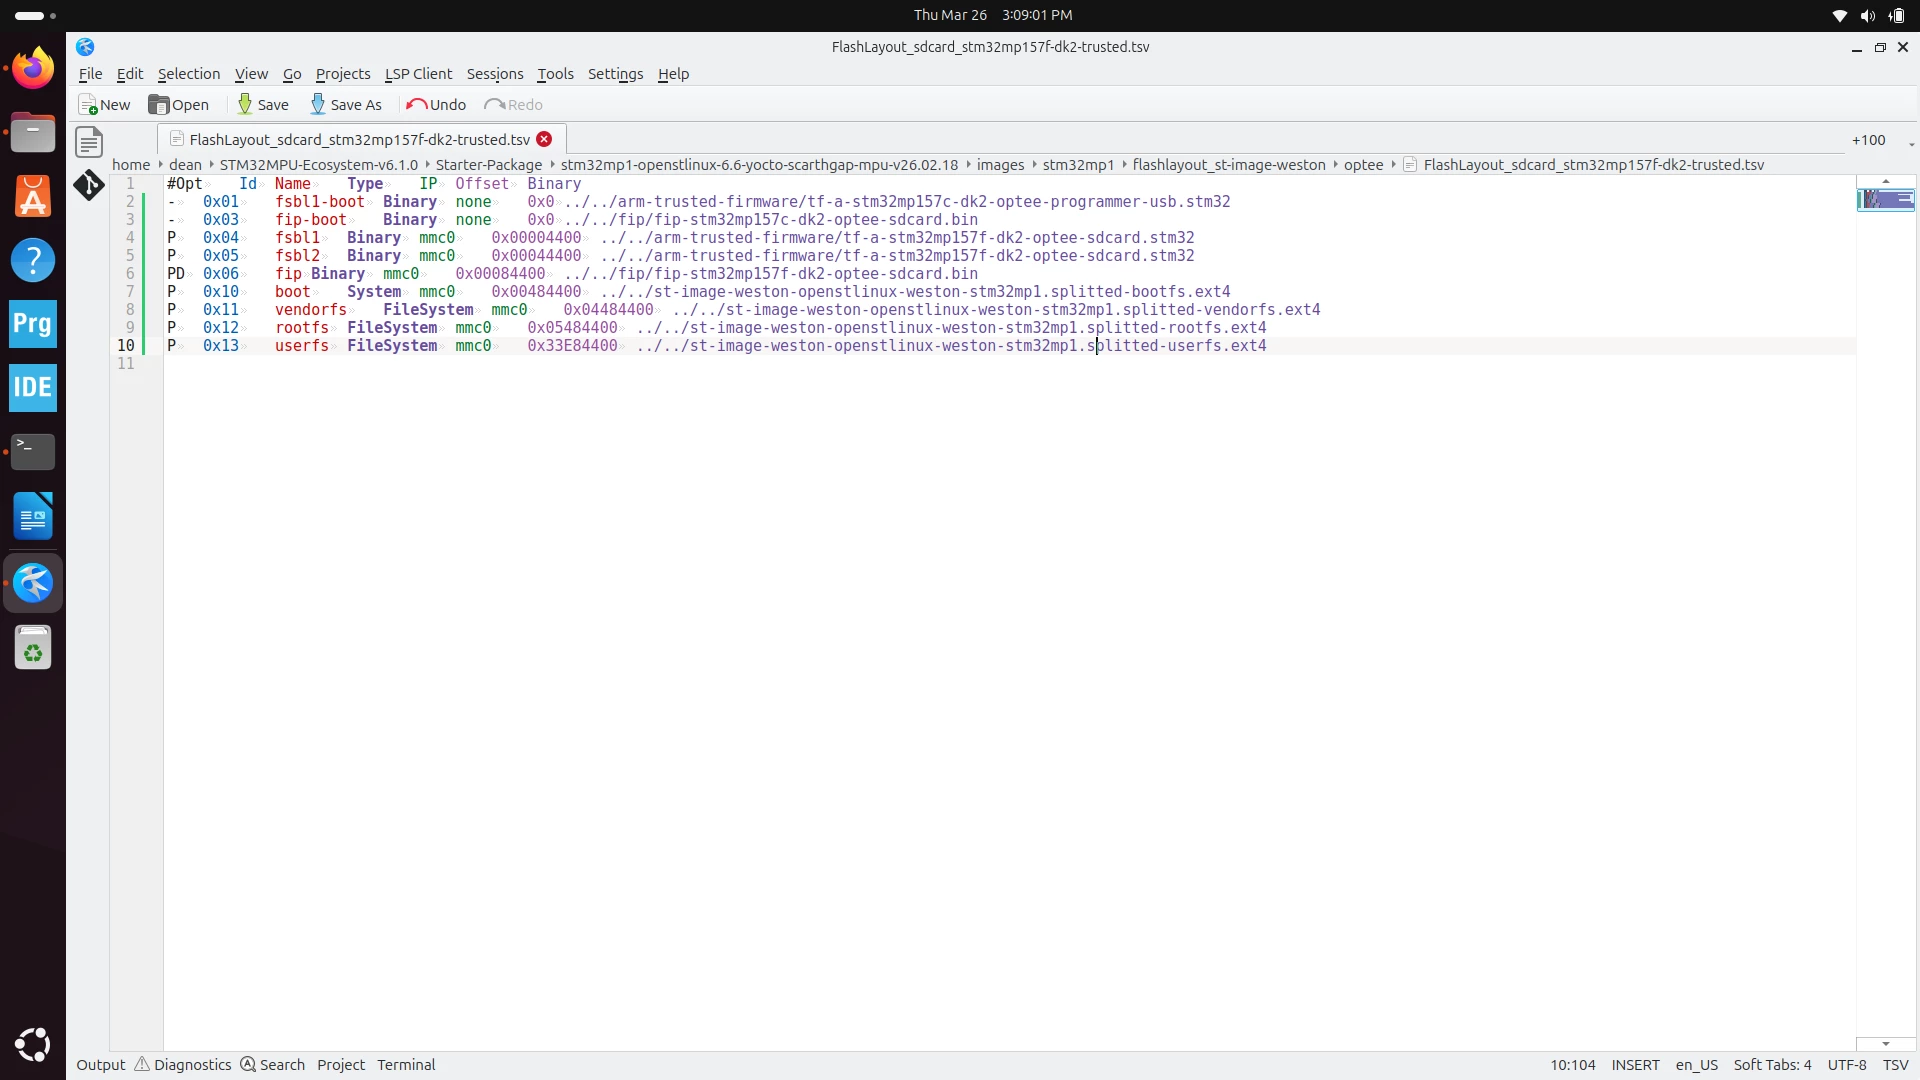Choose Save As in the toolbar
Screen dimensions: 1920x1080
(346, 105)
